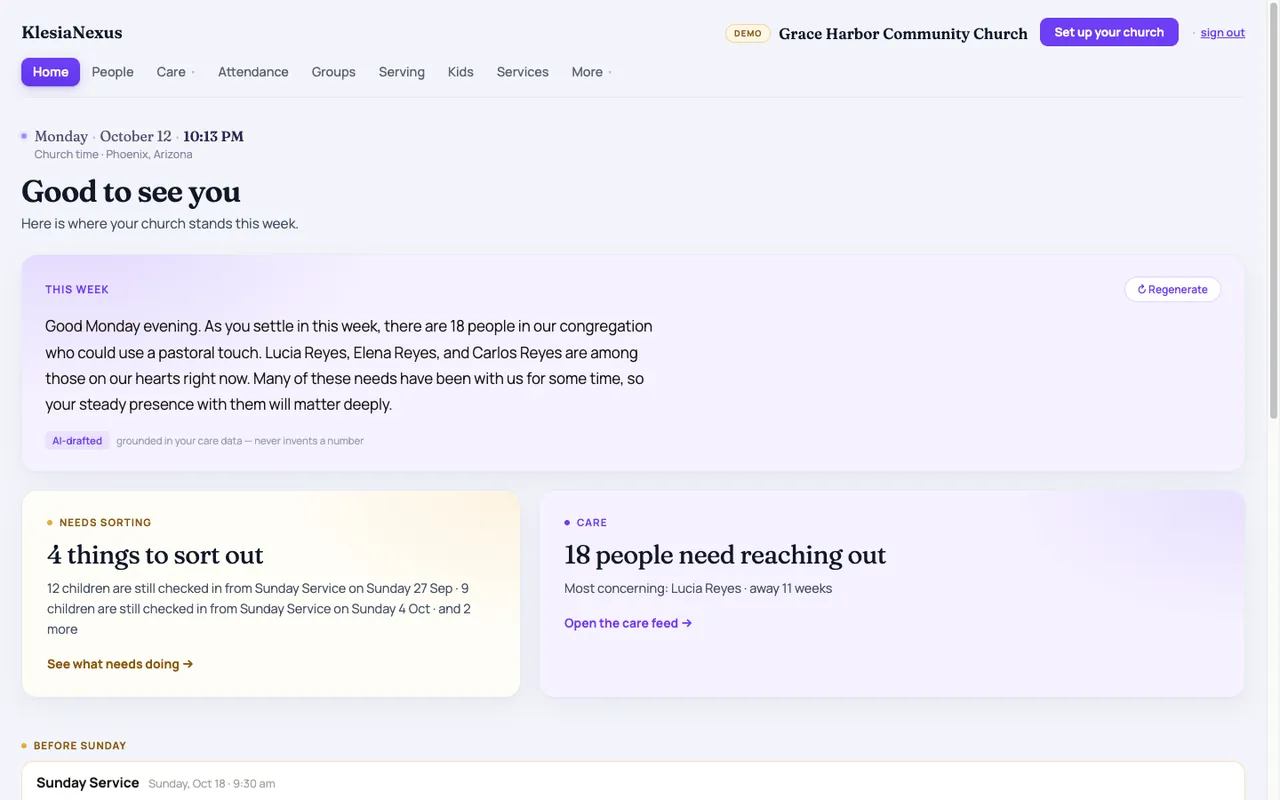The image size is (1280, 800).
Task: Click See what needs doing link
Action: coord(120,664)
